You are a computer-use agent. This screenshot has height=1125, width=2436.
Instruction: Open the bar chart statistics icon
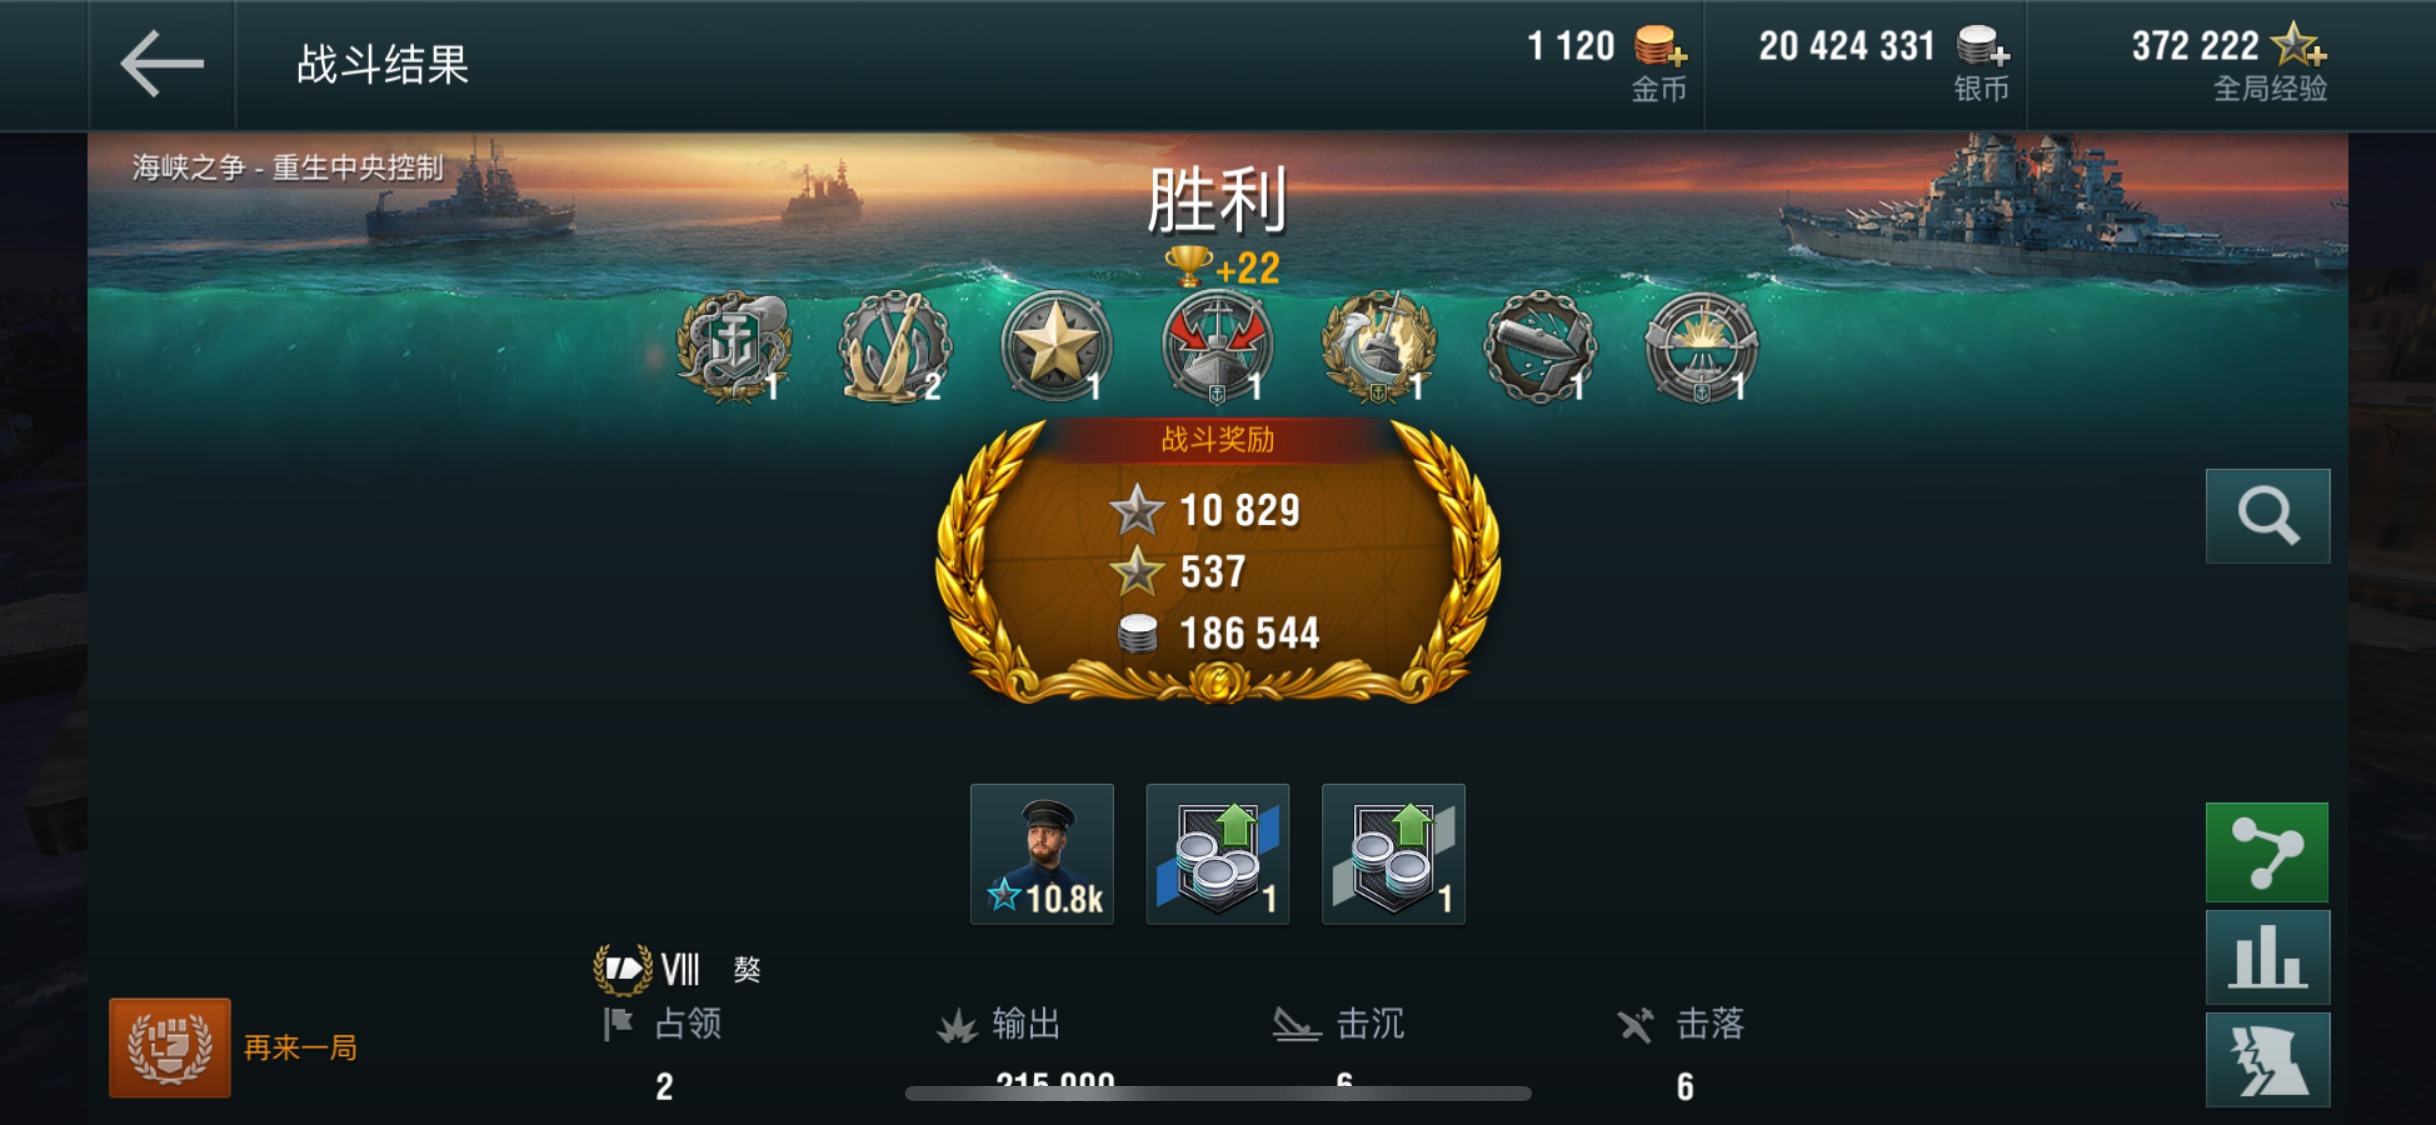point(2267,957)
